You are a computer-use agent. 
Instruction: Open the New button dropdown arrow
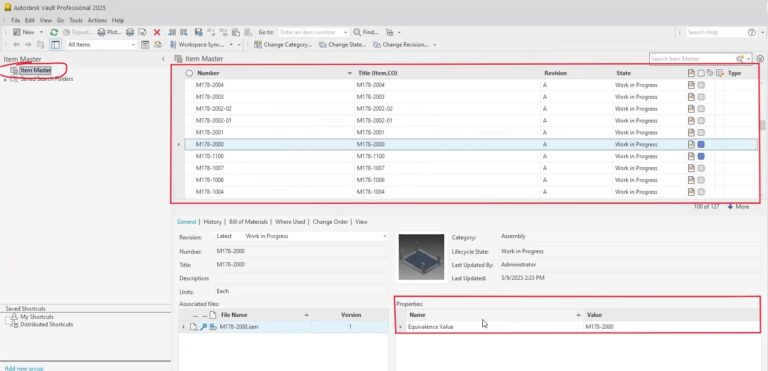tap(41, 32)
